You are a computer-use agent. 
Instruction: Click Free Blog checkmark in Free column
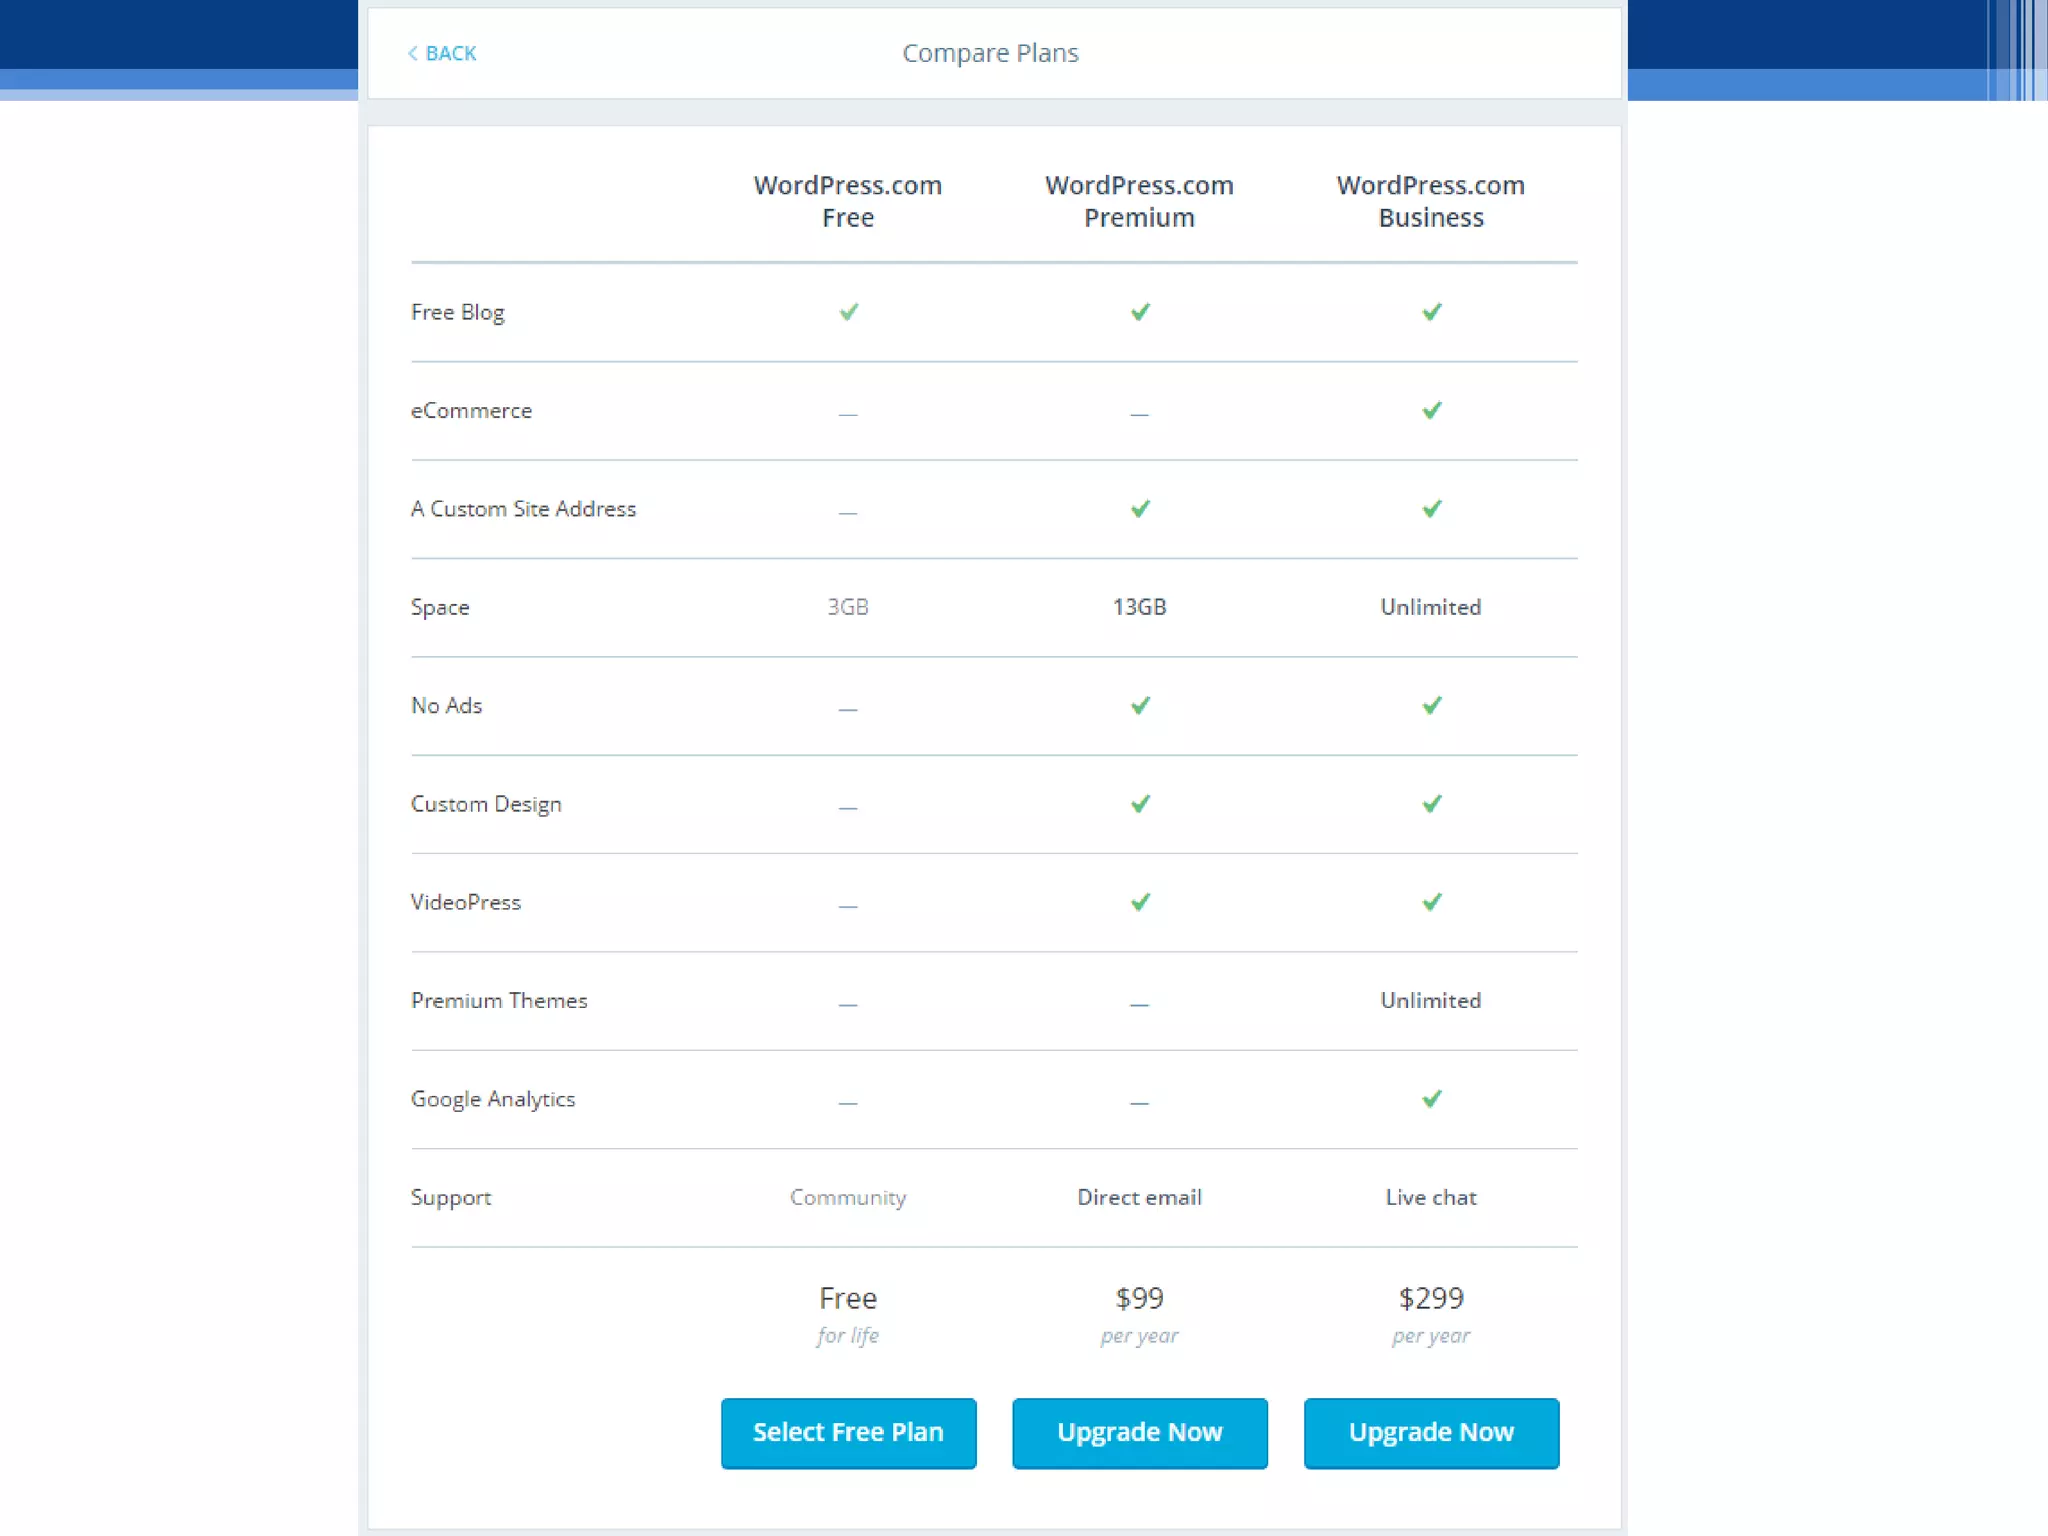click(x=848, y=312)
